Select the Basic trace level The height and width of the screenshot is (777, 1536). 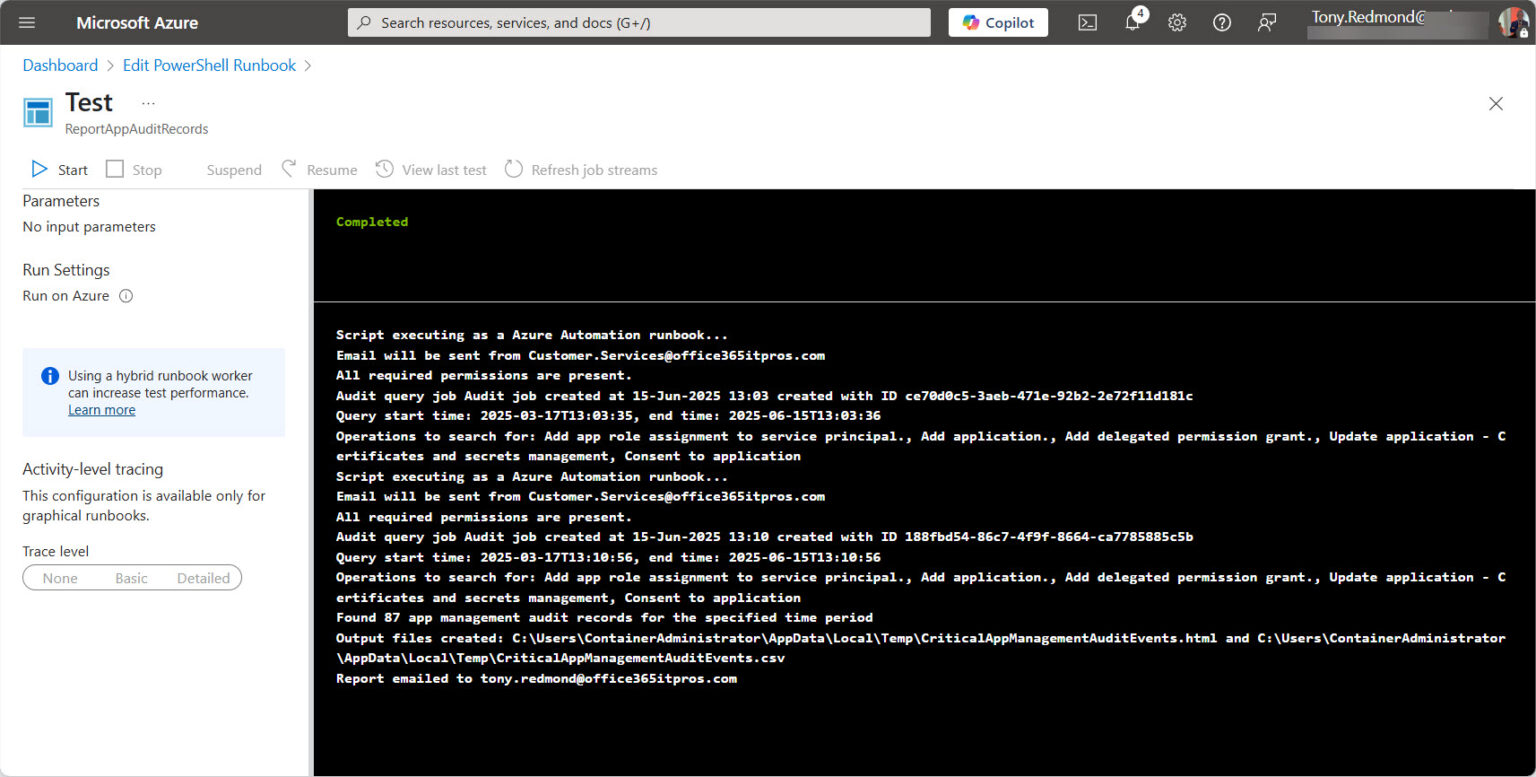point(131,578)
